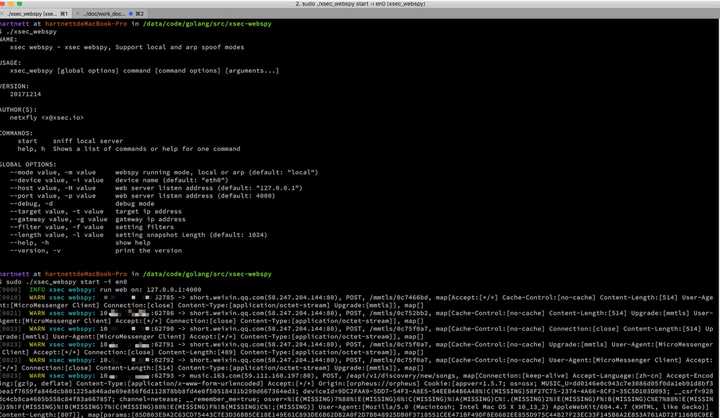Click the '--device value, -i value' option

(56, 180)
